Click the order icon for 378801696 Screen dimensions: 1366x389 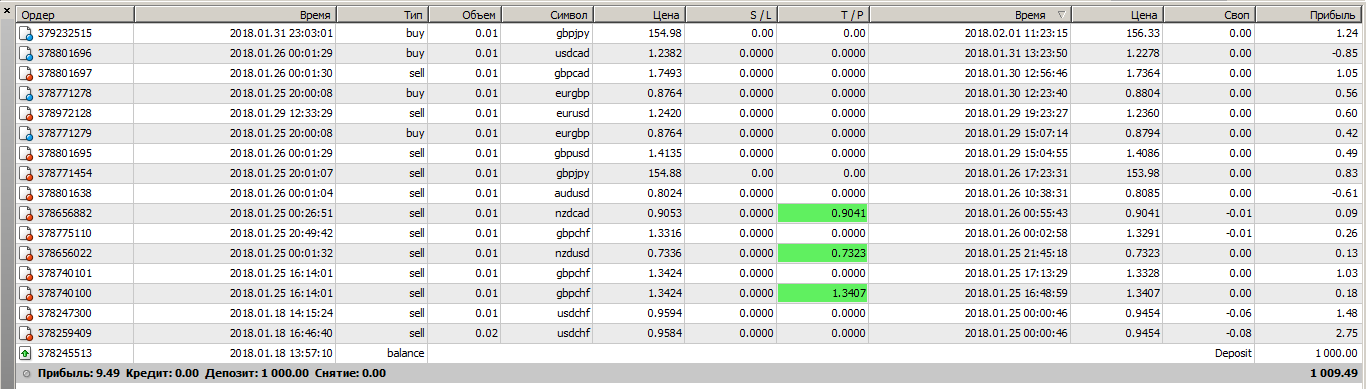26,53
